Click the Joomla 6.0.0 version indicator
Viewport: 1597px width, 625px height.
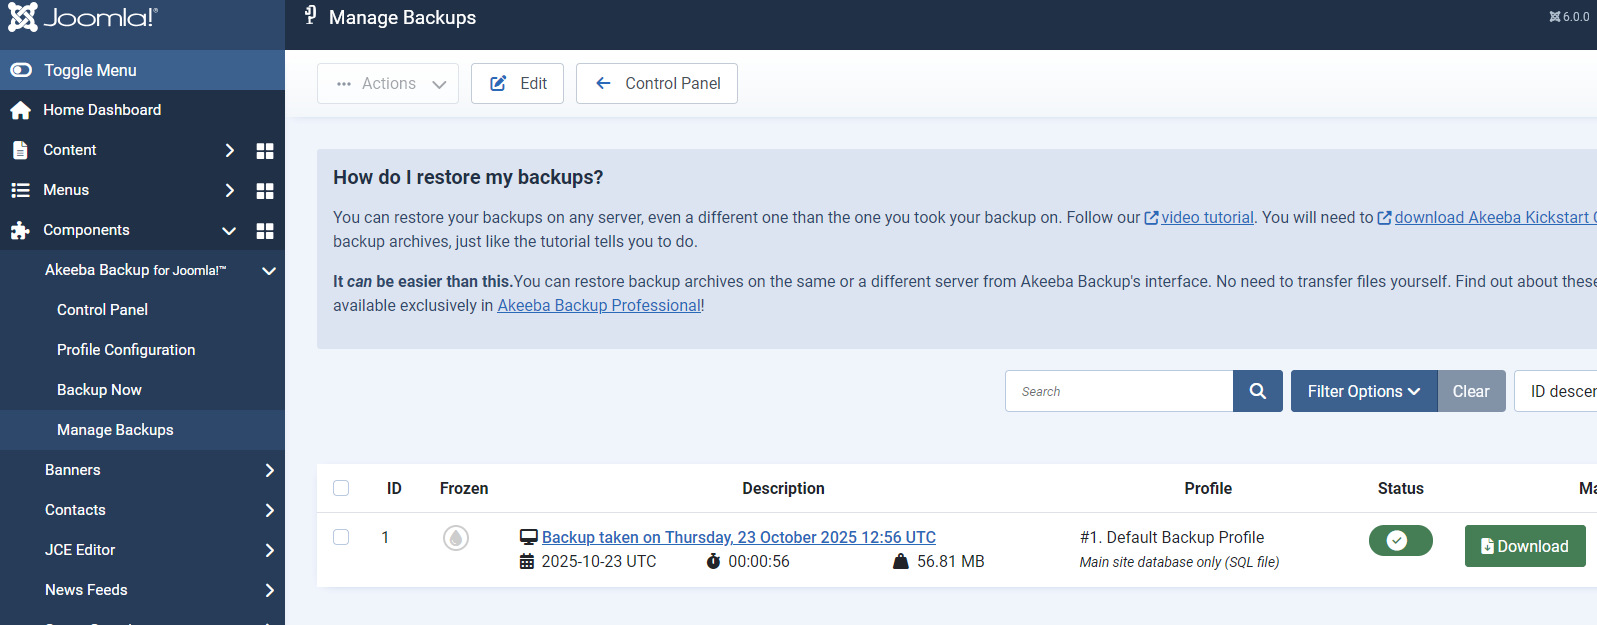[1569, 17]
